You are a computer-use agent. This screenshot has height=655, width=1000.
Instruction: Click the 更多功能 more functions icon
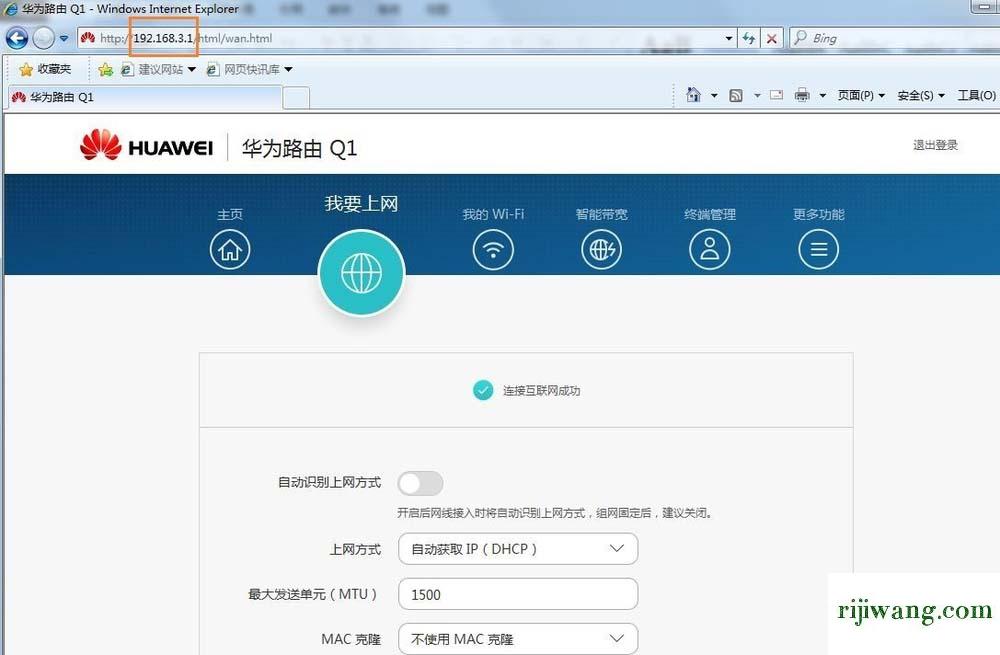(x=818, y=249)
